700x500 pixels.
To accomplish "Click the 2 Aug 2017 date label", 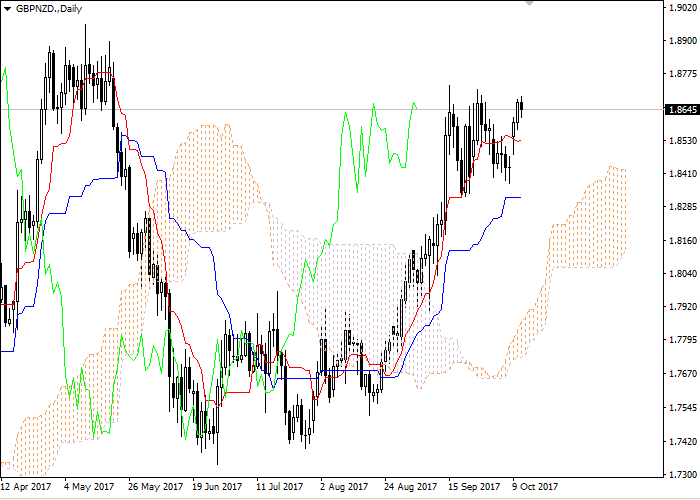I will 344,486.
